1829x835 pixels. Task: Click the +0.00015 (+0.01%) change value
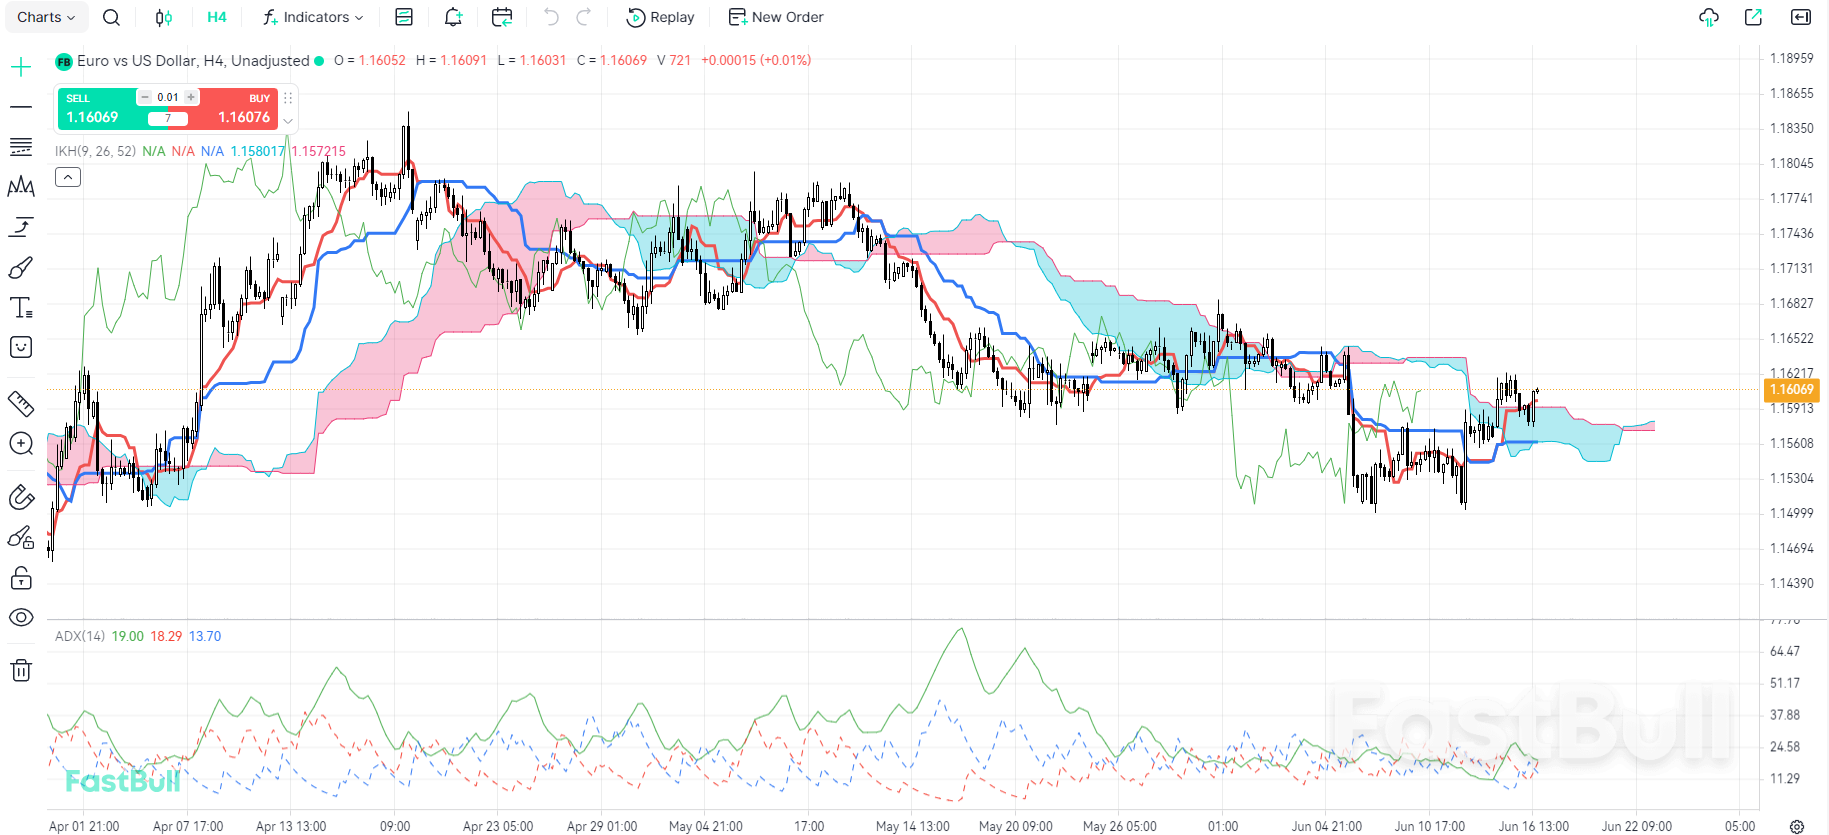pyautogui.click(x=756, y=60)
